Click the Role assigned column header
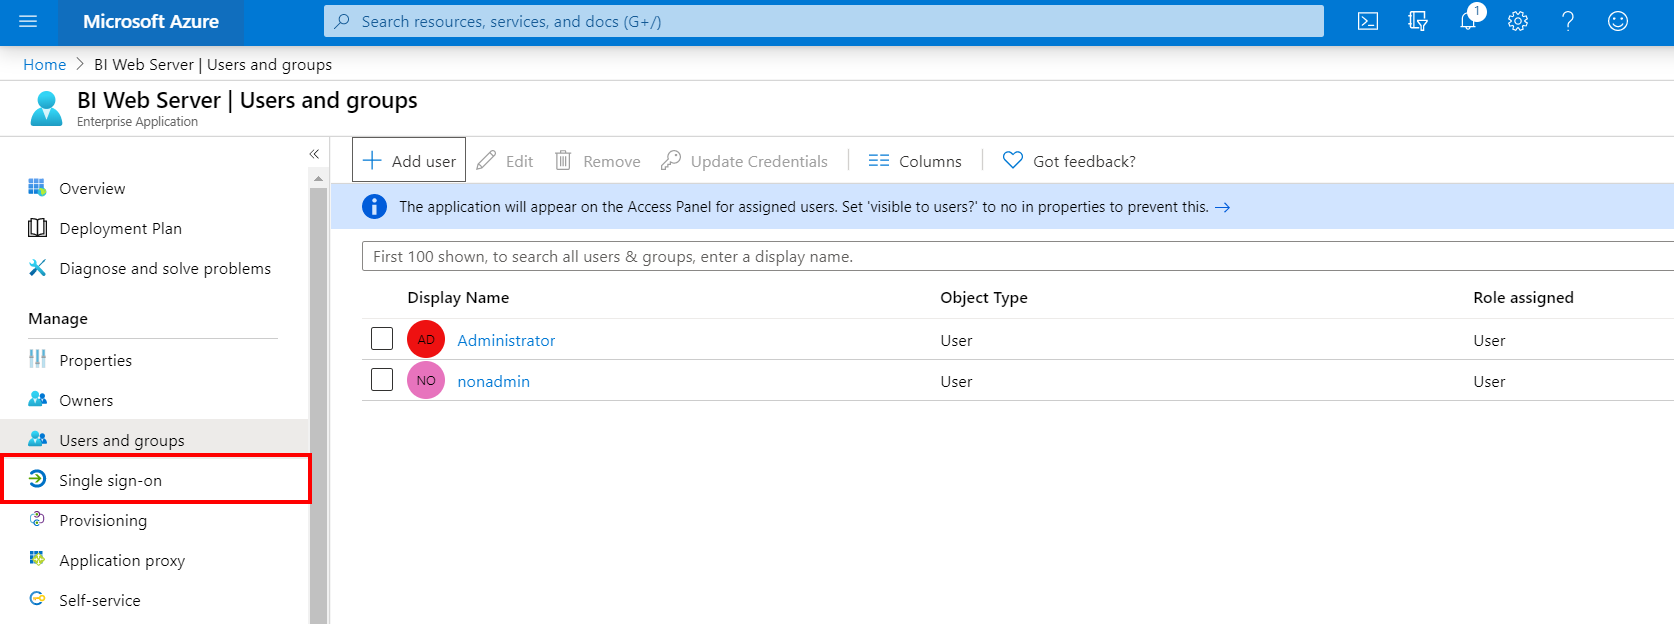The image size is (1674, 624). pyautogui.click(x=1523, y=297)
